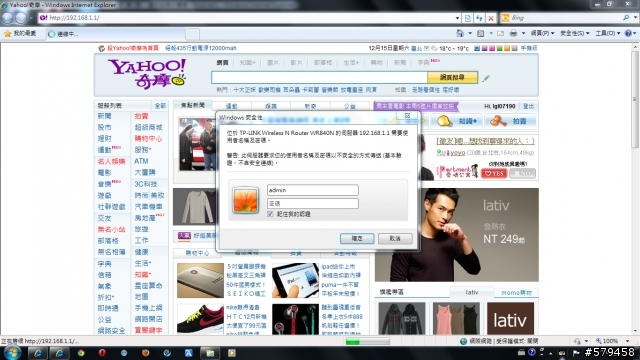
Task: Open Google Chrome from the taskbar
Action: 81,353
